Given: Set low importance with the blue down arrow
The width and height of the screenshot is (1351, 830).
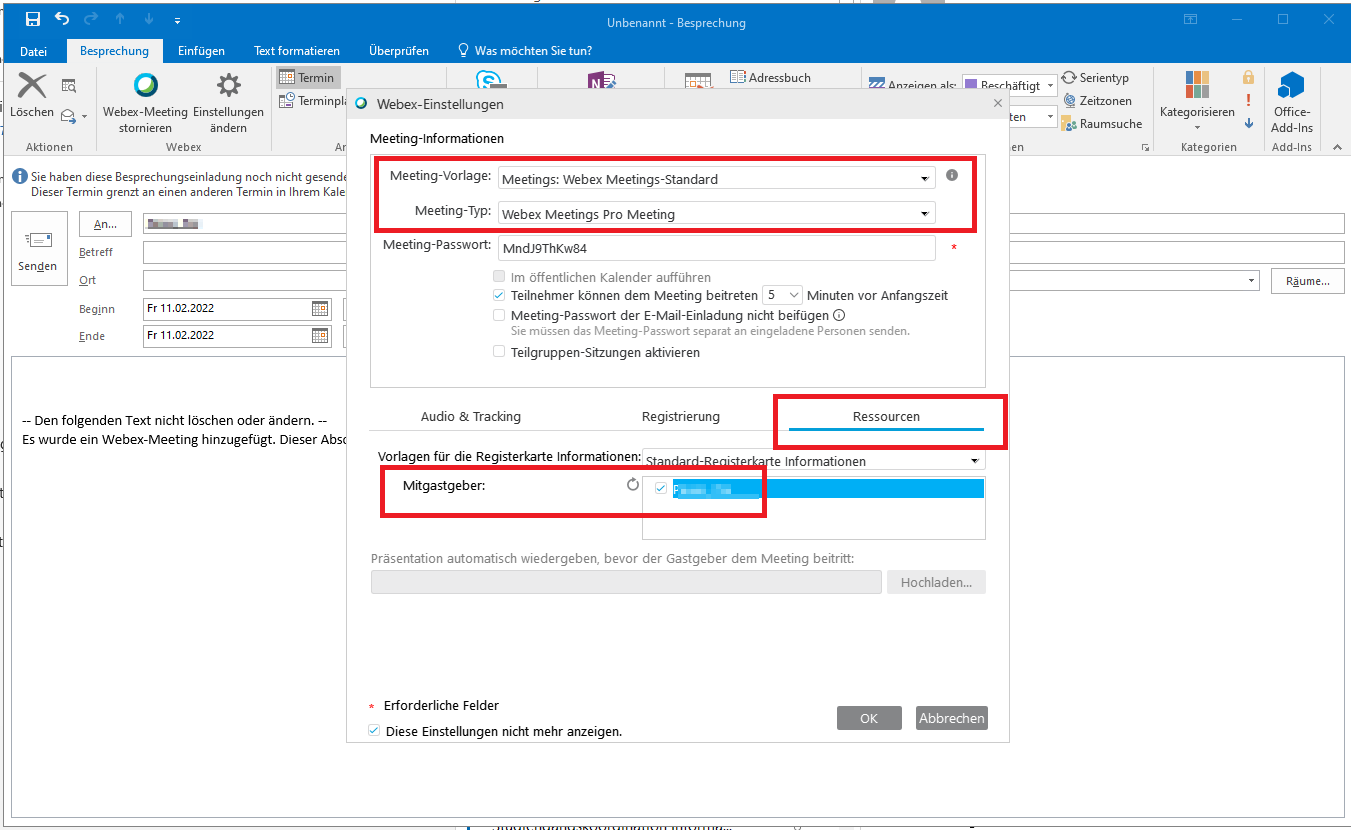Looking at the screenshot, I should coord(1248,123).
